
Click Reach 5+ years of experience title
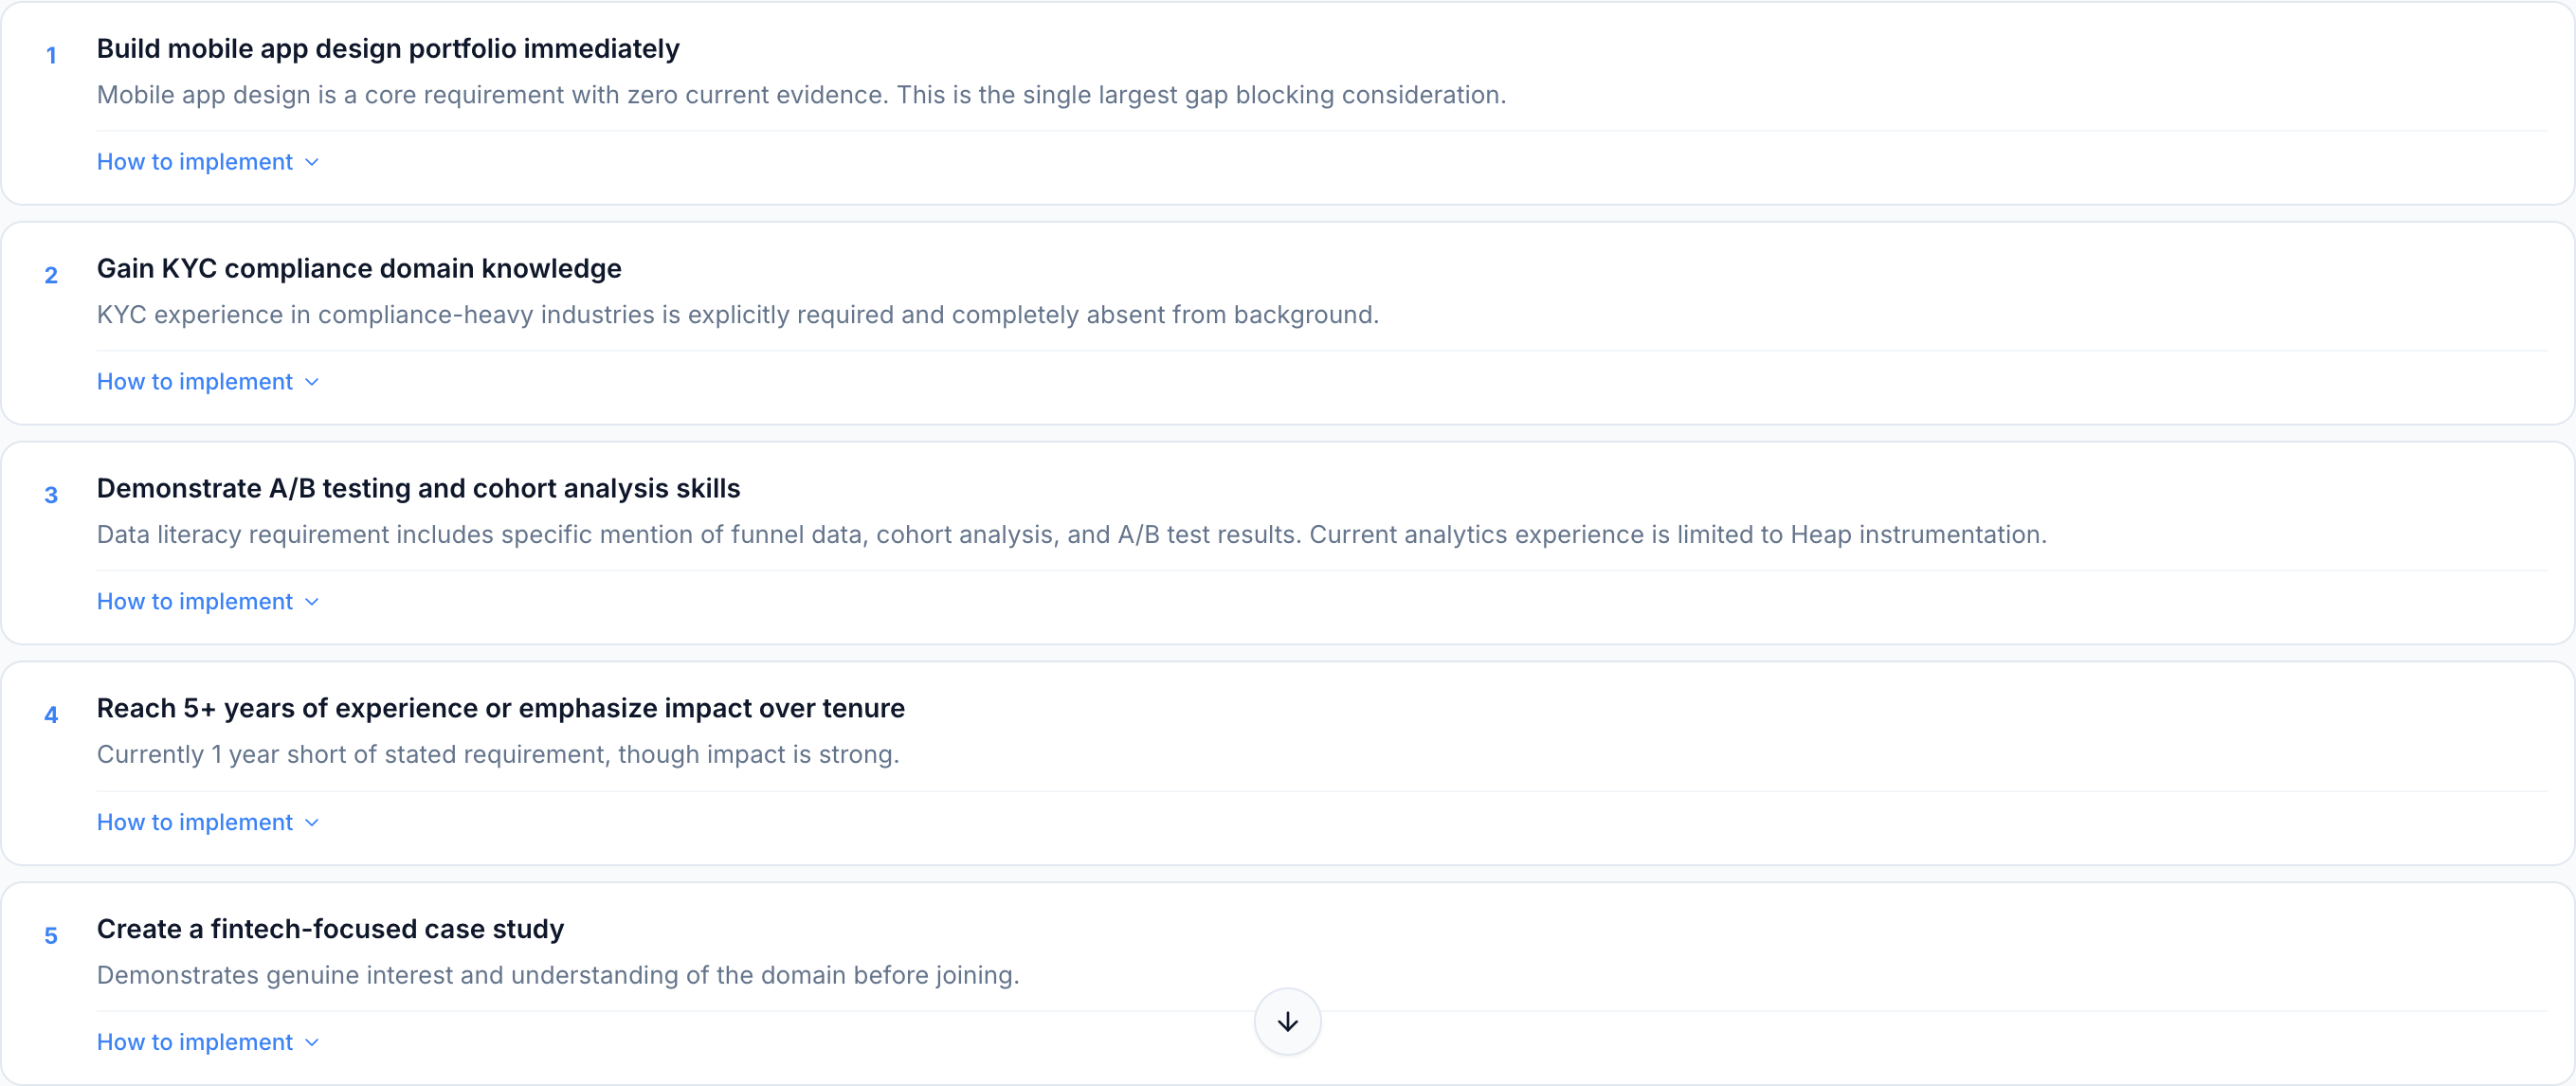(x=500, y=709)
